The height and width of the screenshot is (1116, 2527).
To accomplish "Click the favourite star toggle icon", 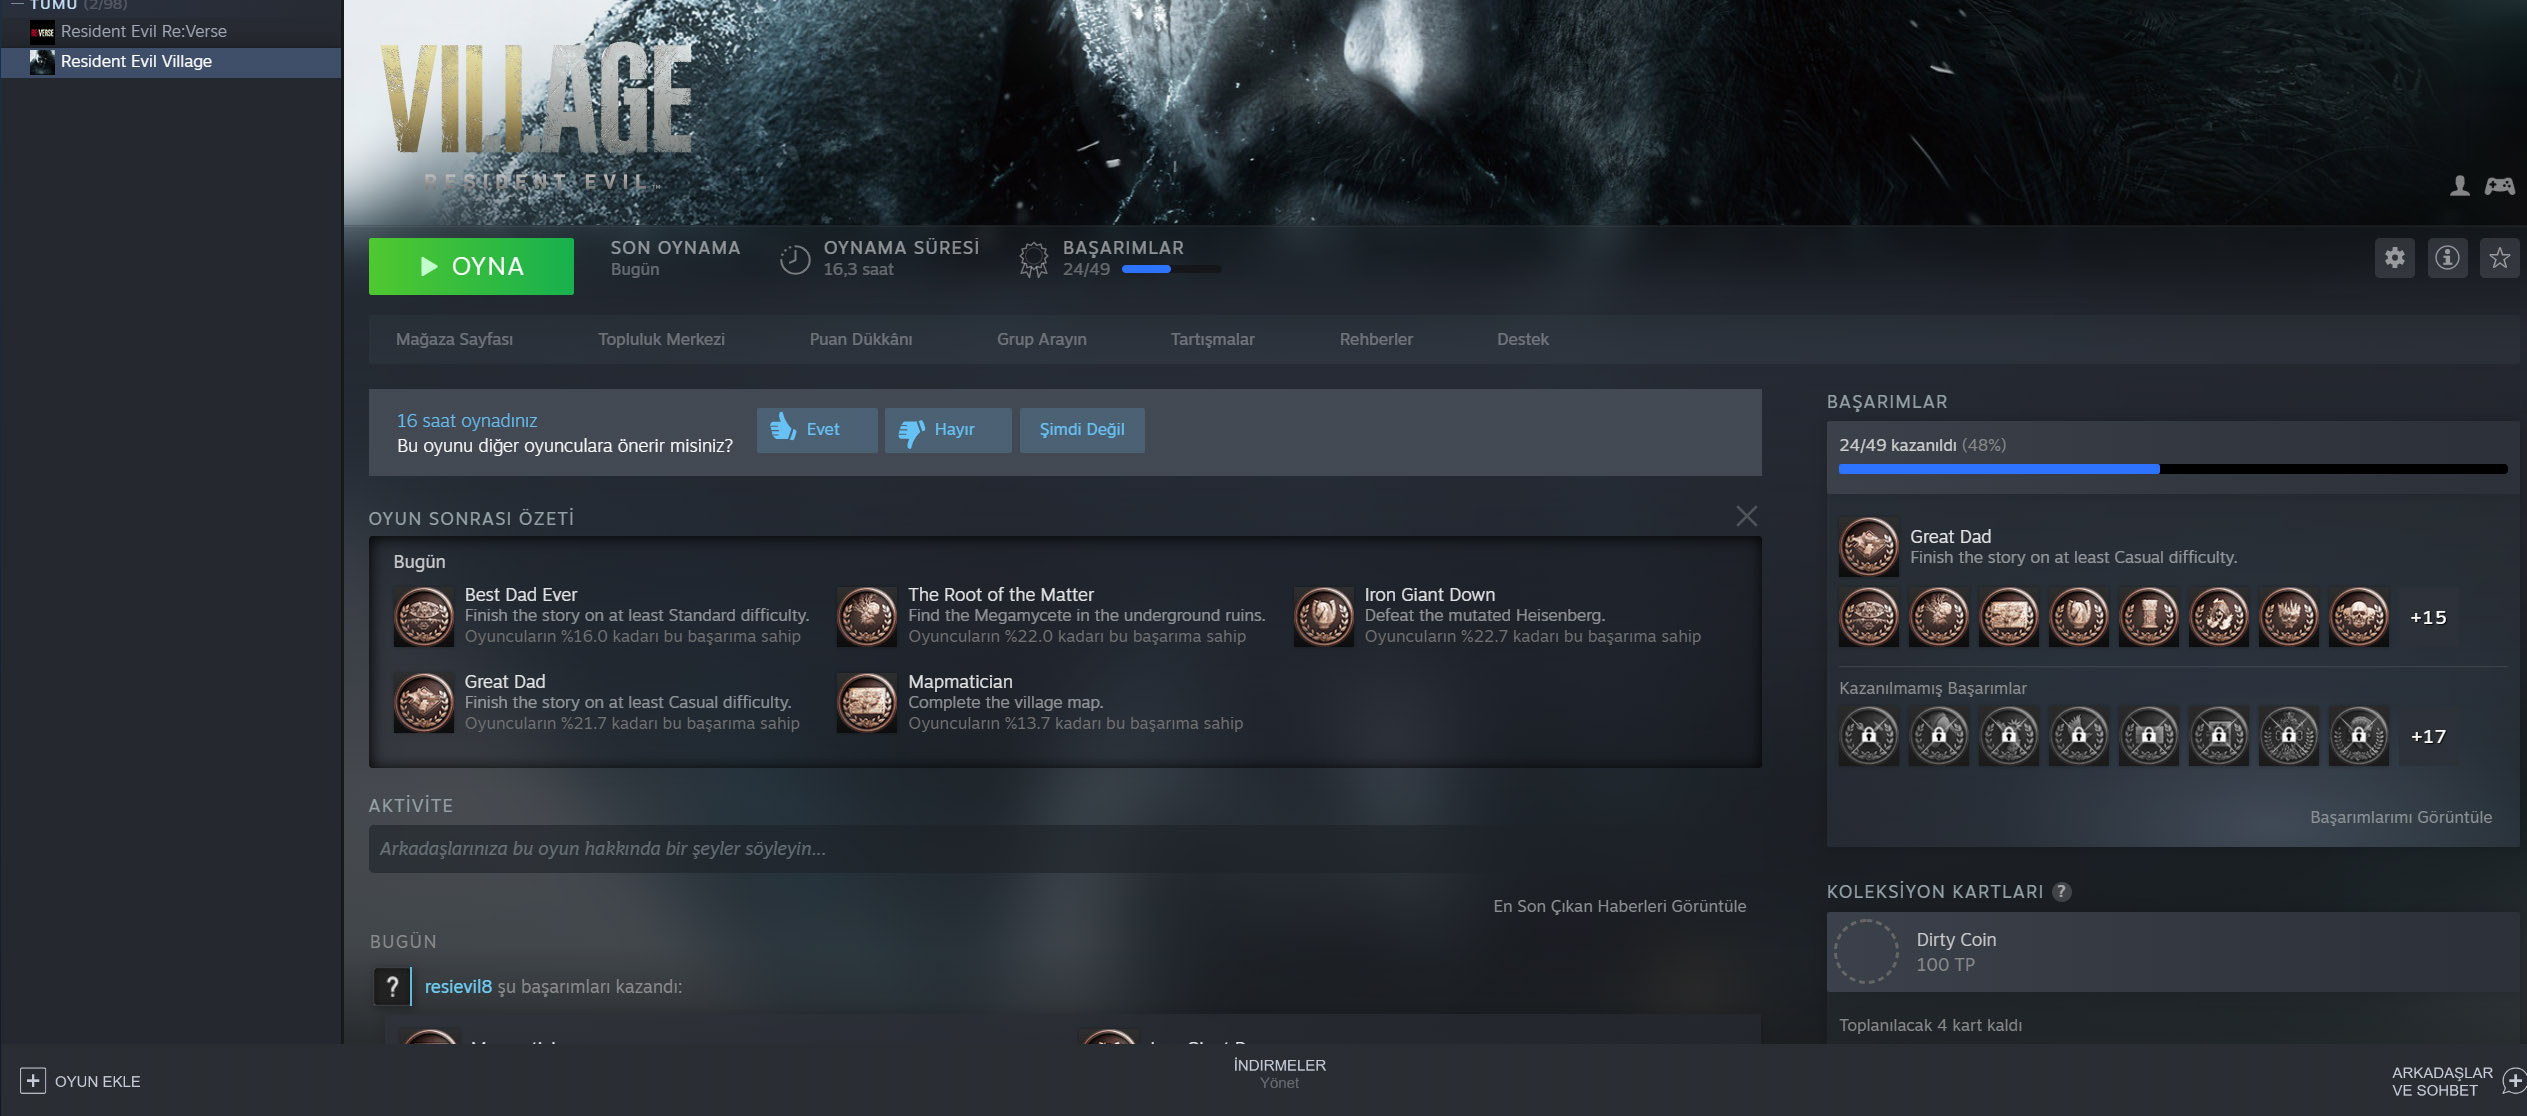I will coord(2500,258).
